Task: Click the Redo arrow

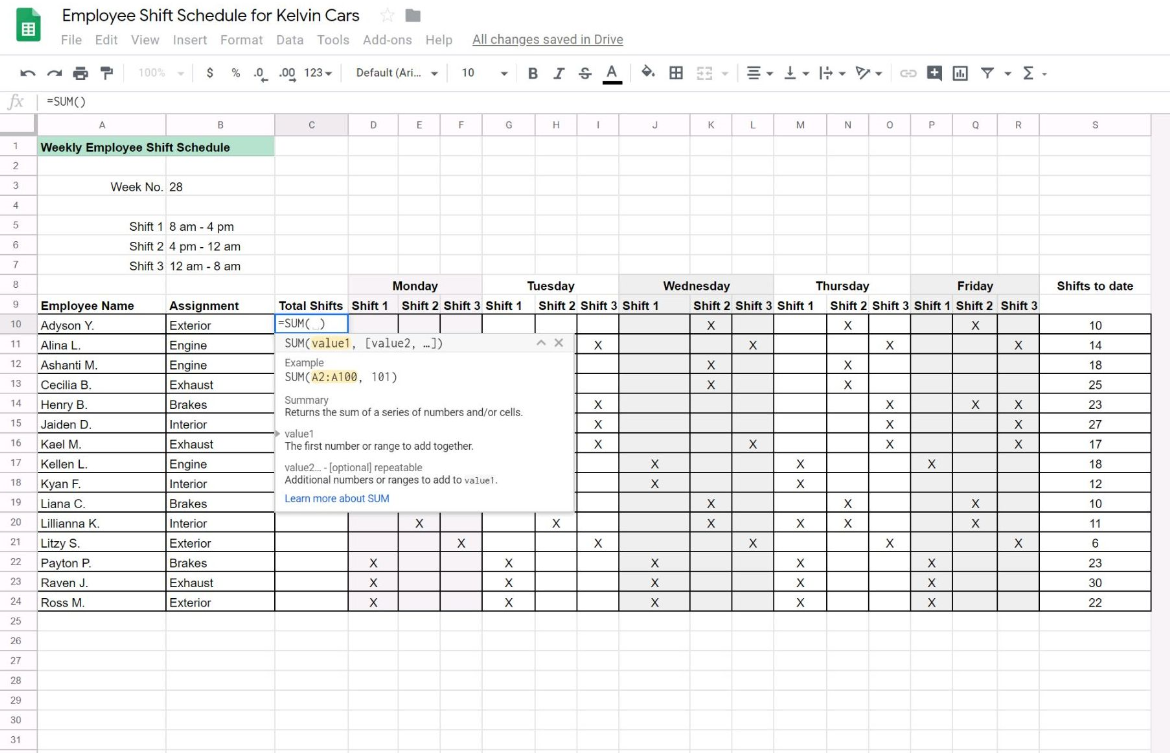Action: tap(54, 73)
